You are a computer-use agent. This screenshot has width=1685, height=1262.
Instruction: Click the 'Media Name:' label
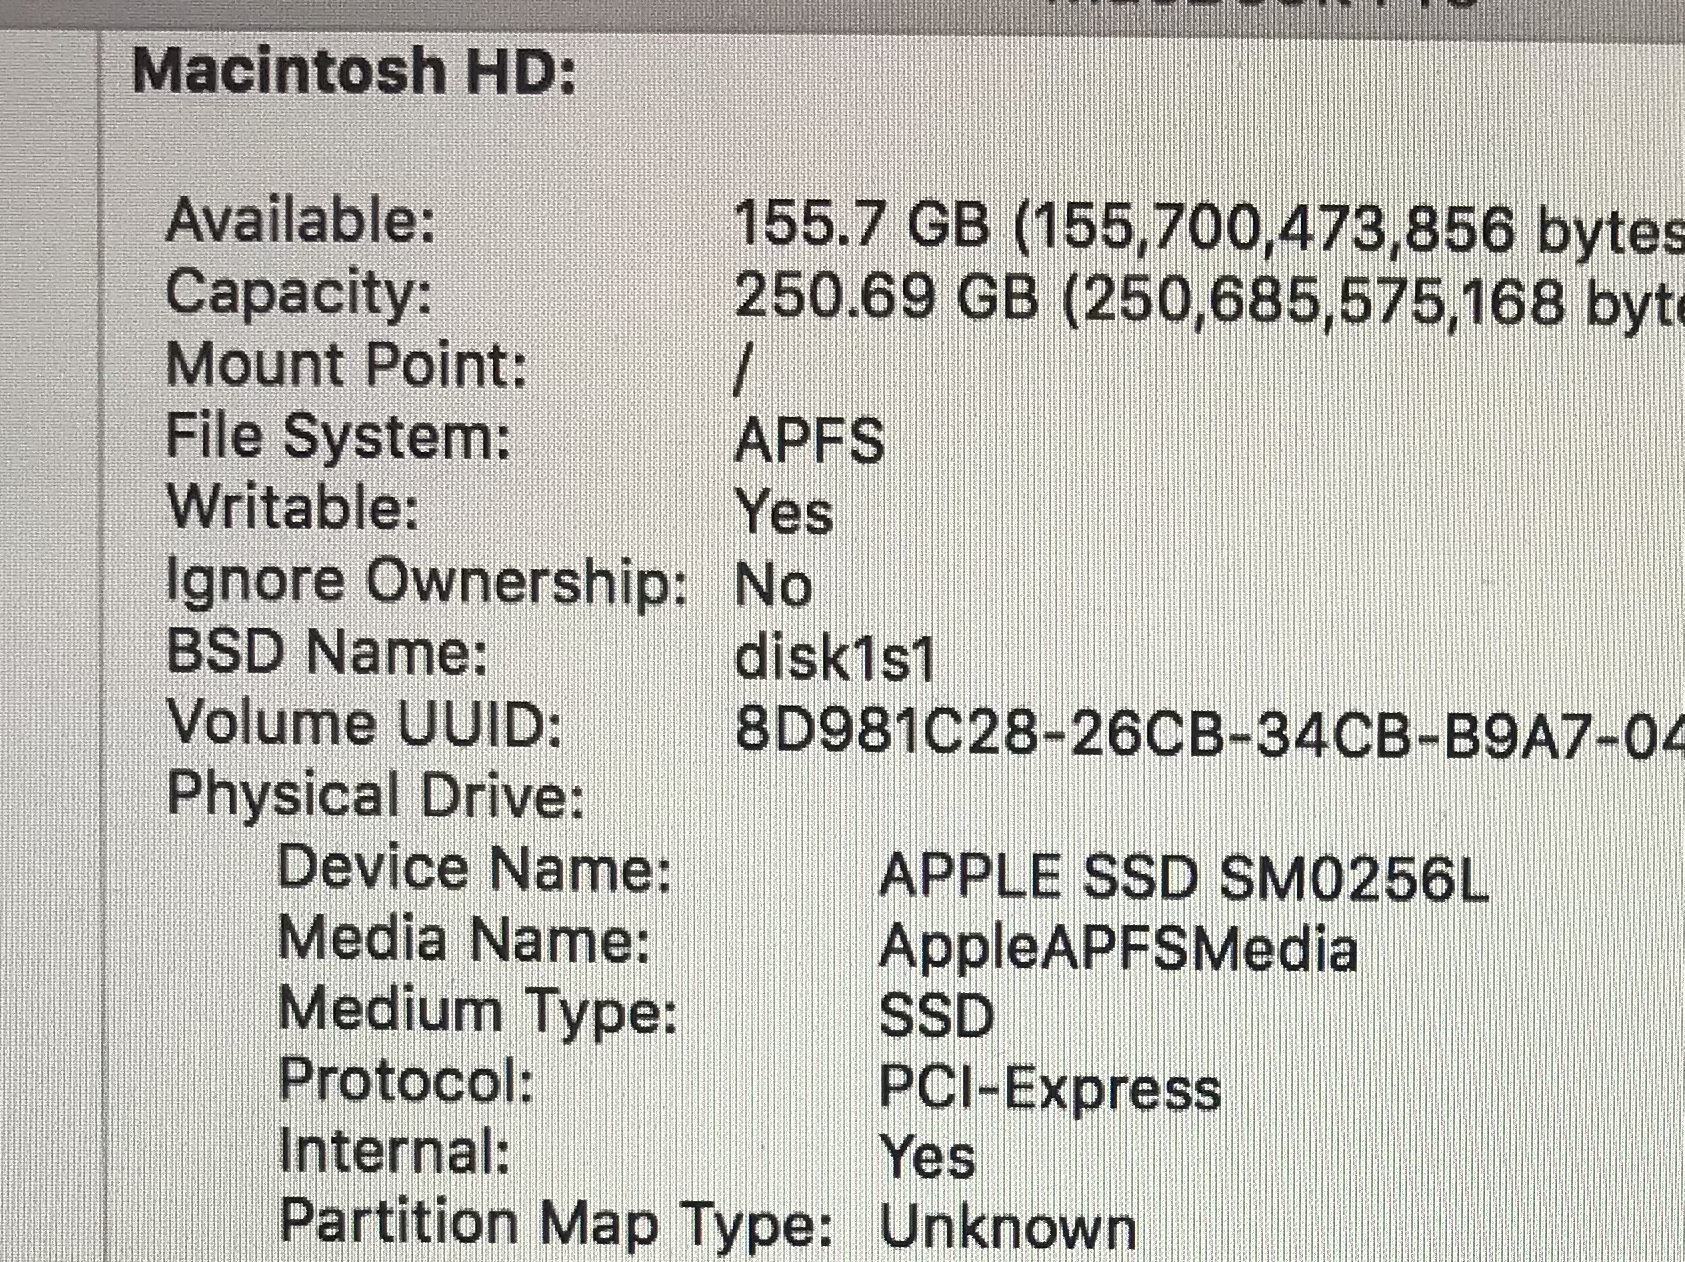point(465,939)
